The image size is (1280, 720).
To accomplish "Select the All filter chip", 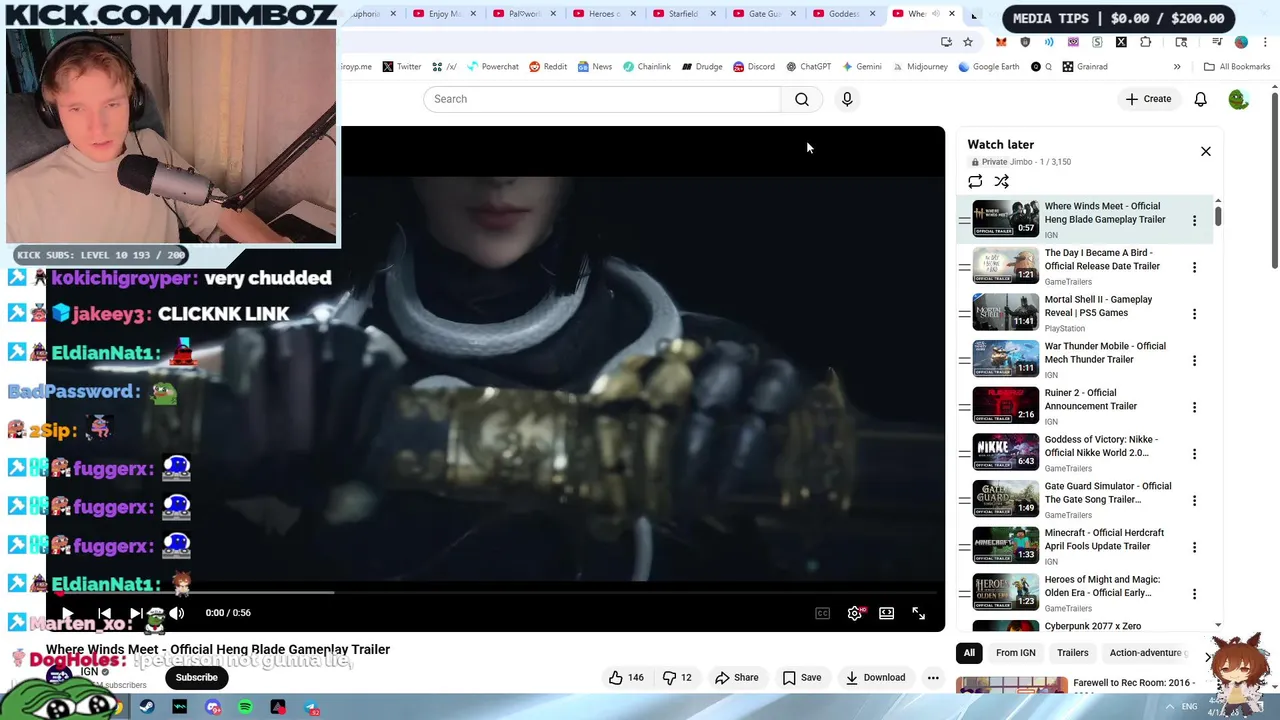I will click(969, 653).
